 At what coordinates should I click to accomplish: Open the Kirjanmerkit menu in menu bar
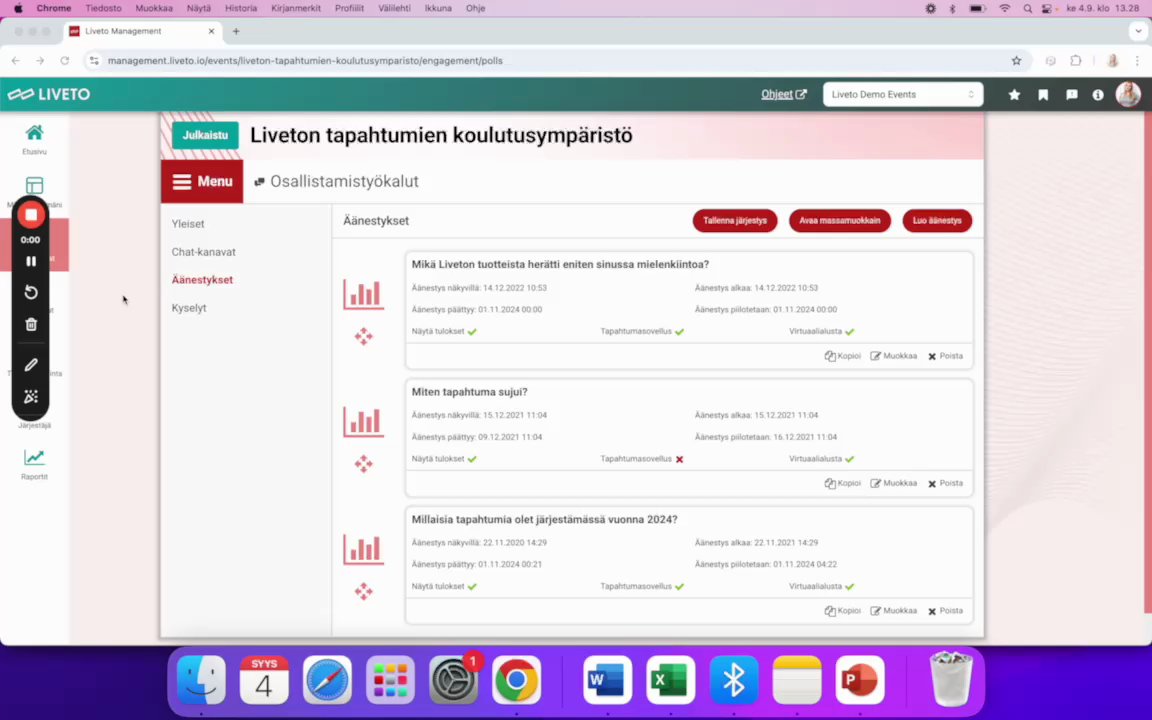[295, 8]
